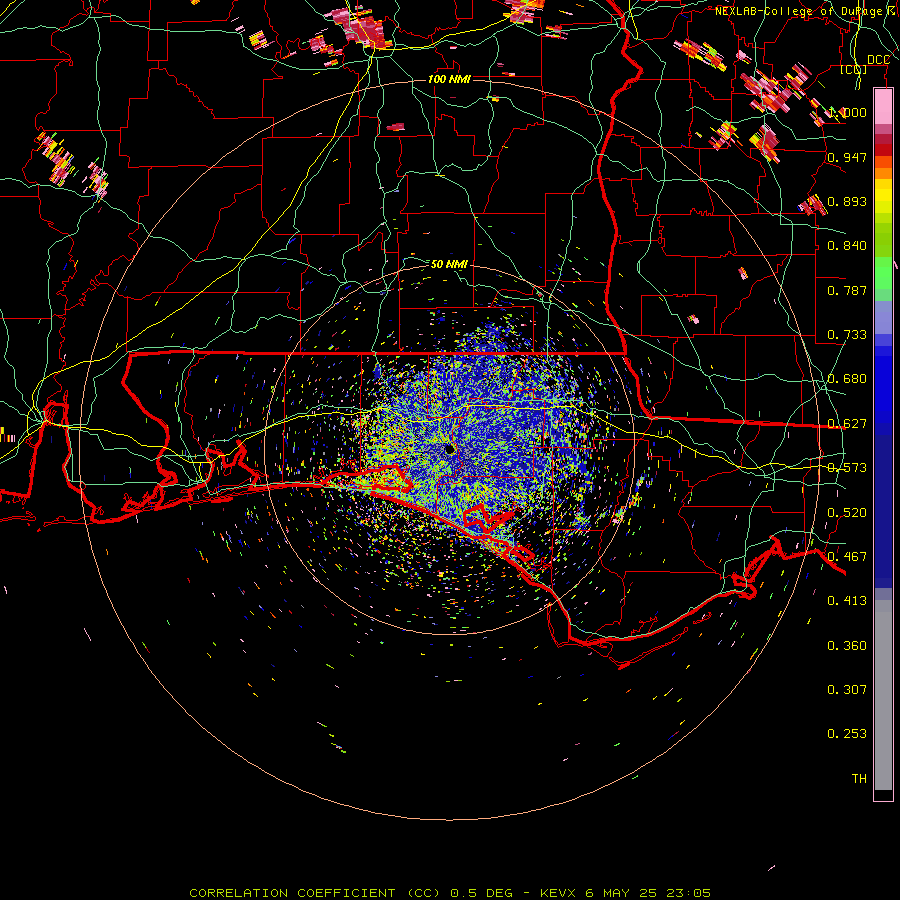Select the 0.680 legend value
900x900 pixels.
(x=847, y=379)
